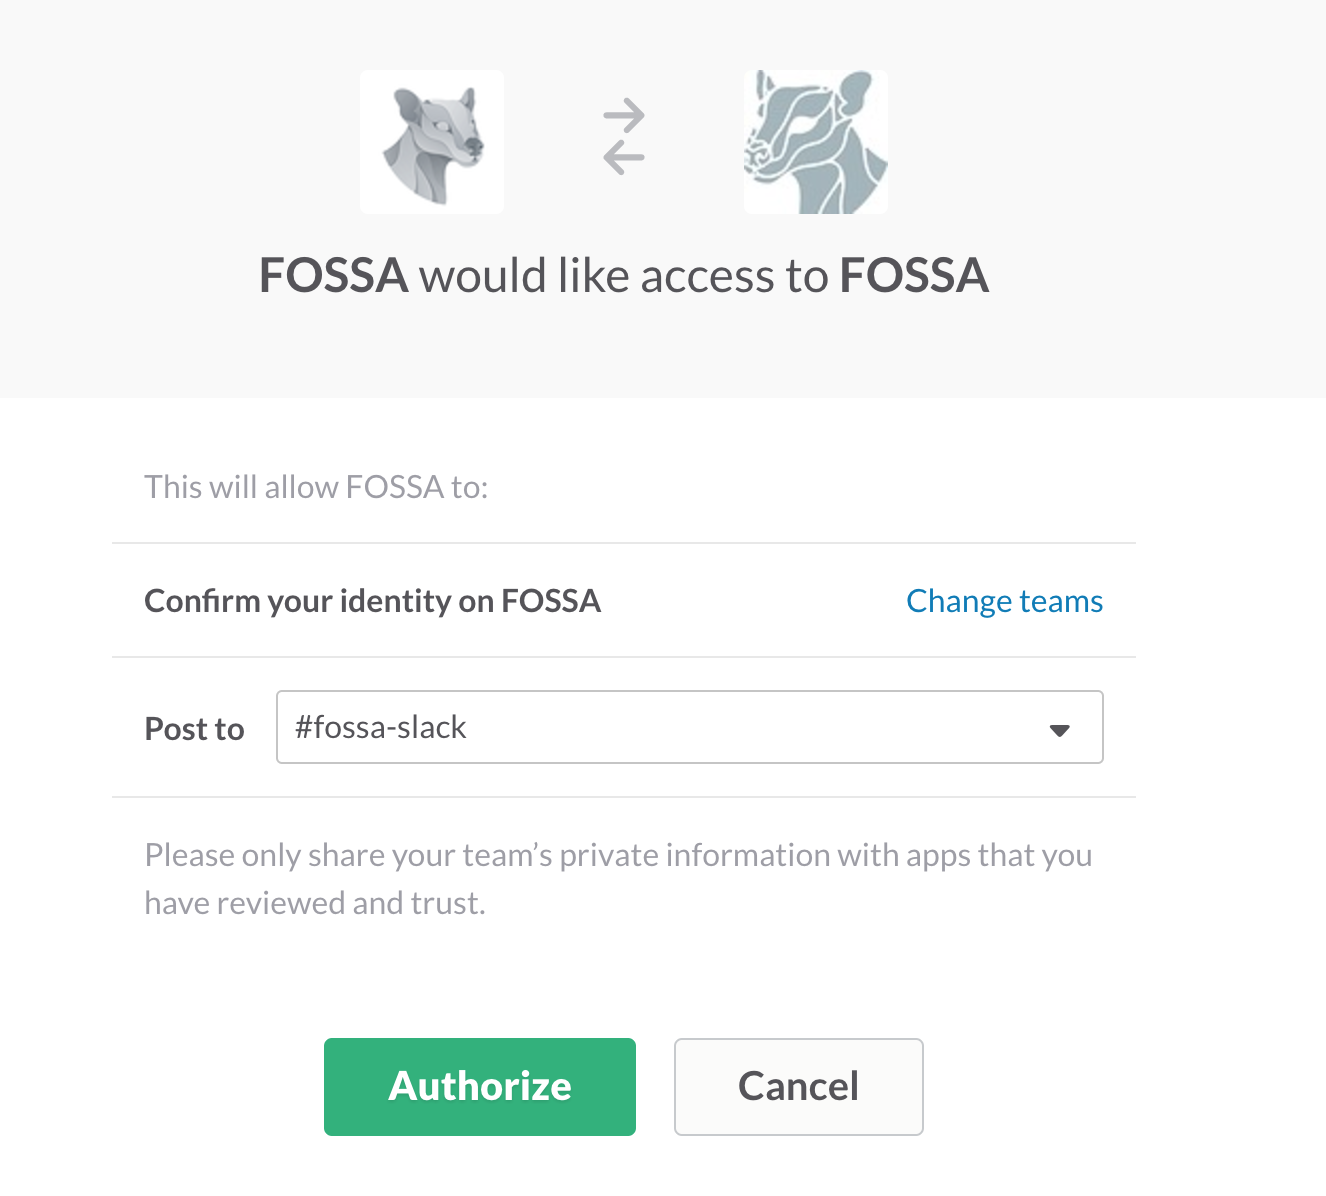Click the exchange arrows between the logos

coord(624,136)
